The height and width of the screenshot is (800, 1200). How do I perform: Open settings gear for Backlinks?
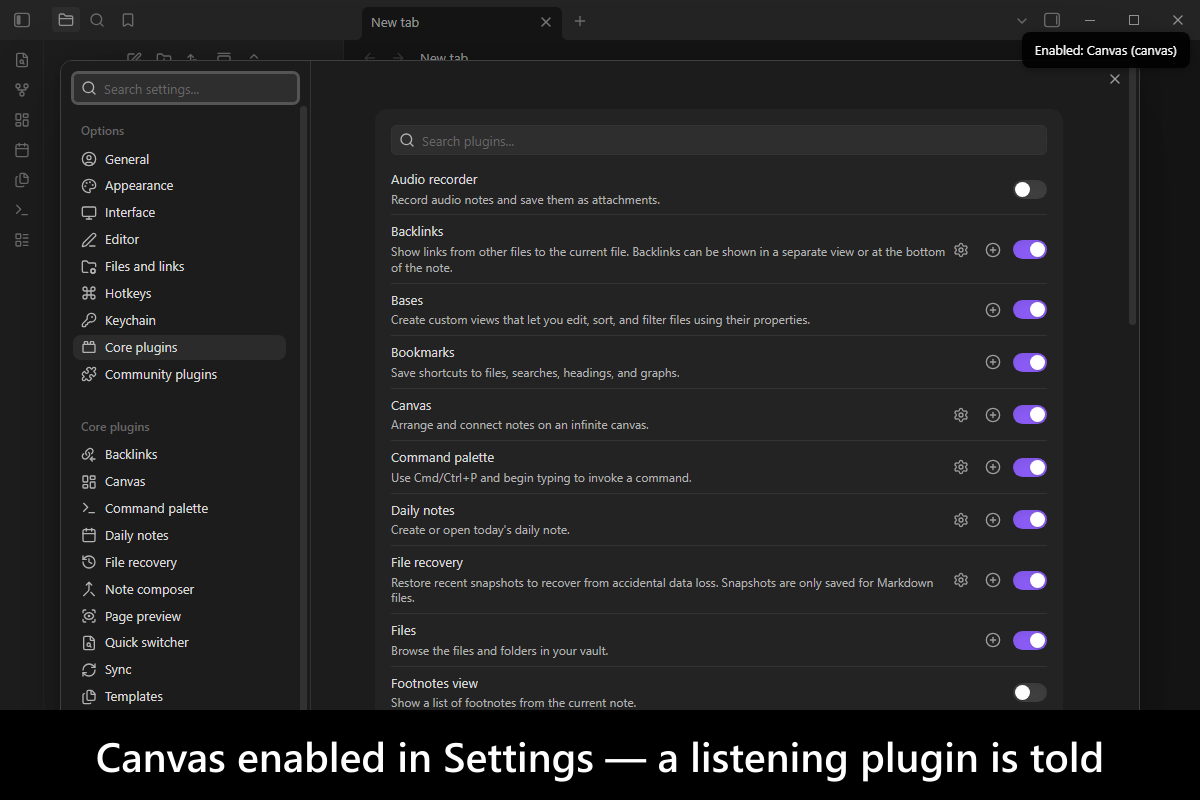pos(961,250)
